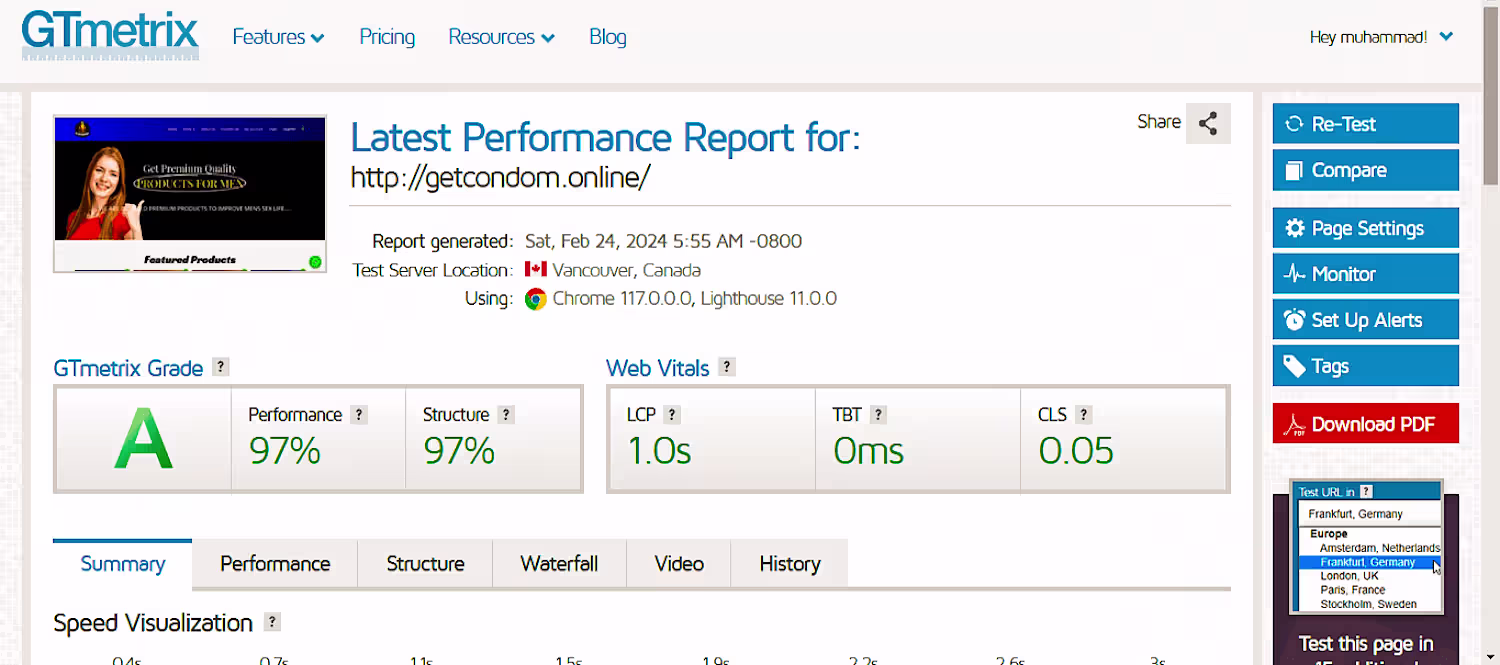Open the Hey muhammad account dropdown

pos(1381,37)
